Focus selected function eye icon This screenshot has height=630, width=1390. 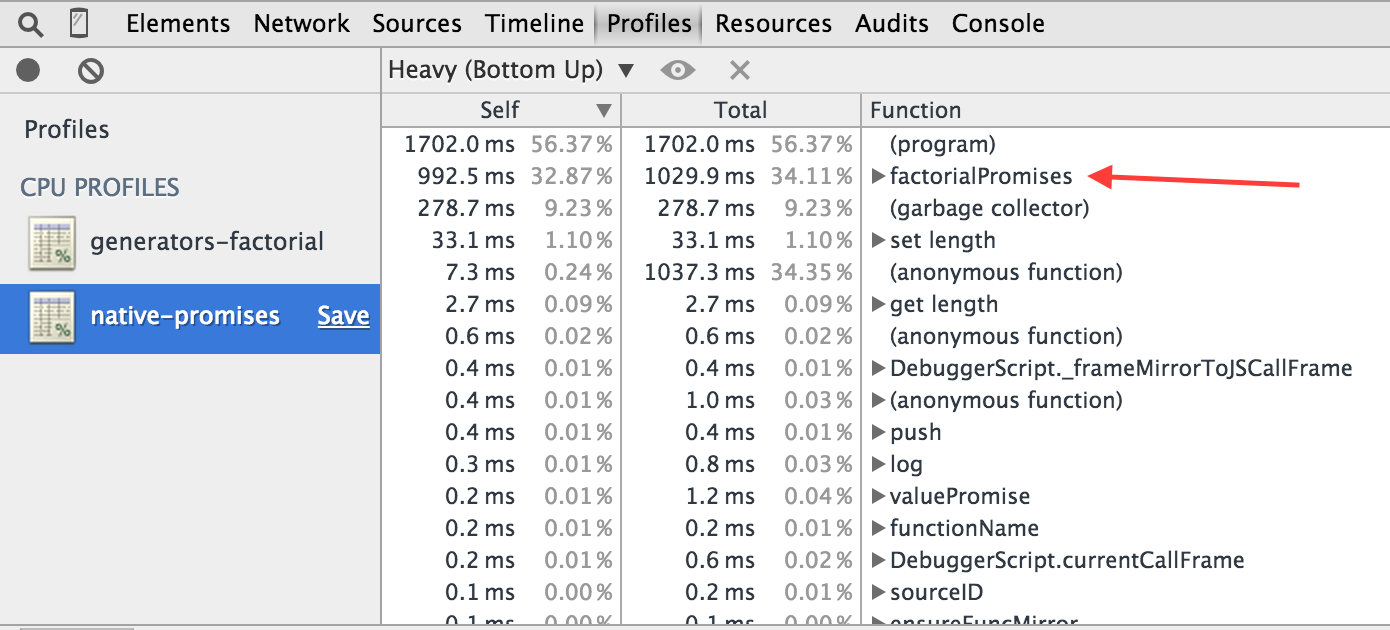click(678, 70)
